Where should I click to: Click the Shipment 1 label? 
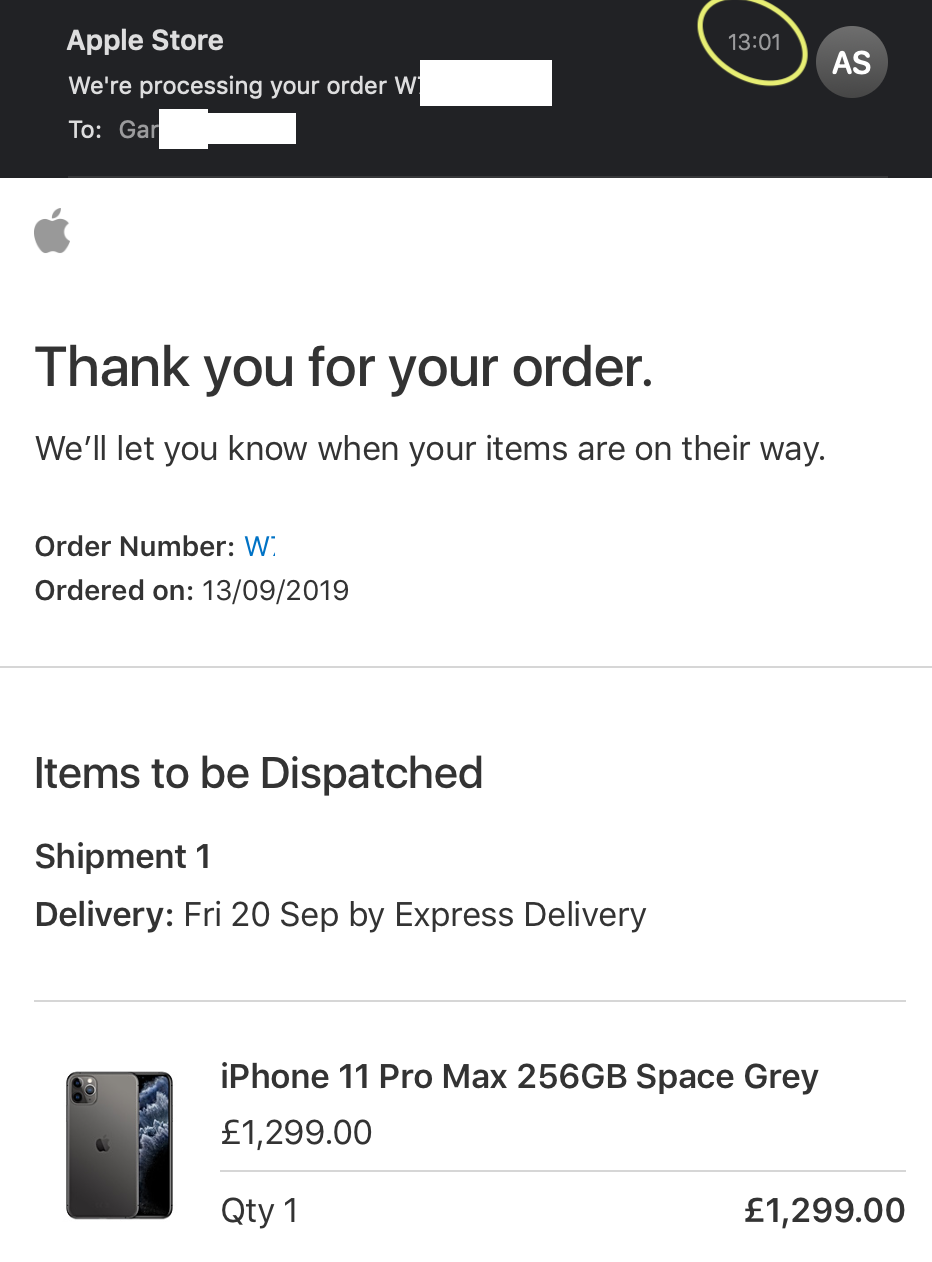pos(123,857)
